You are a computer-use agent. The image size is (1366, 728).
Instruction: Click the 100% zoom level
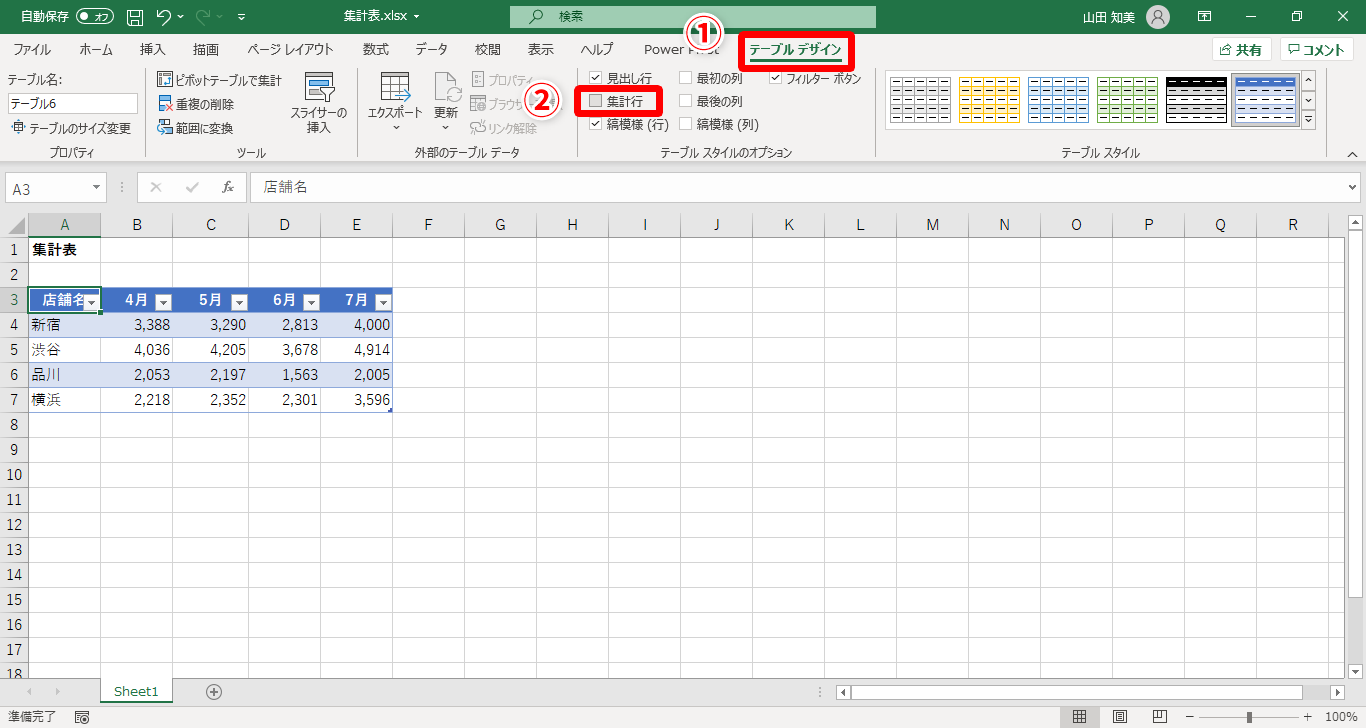click(1341, 717)
